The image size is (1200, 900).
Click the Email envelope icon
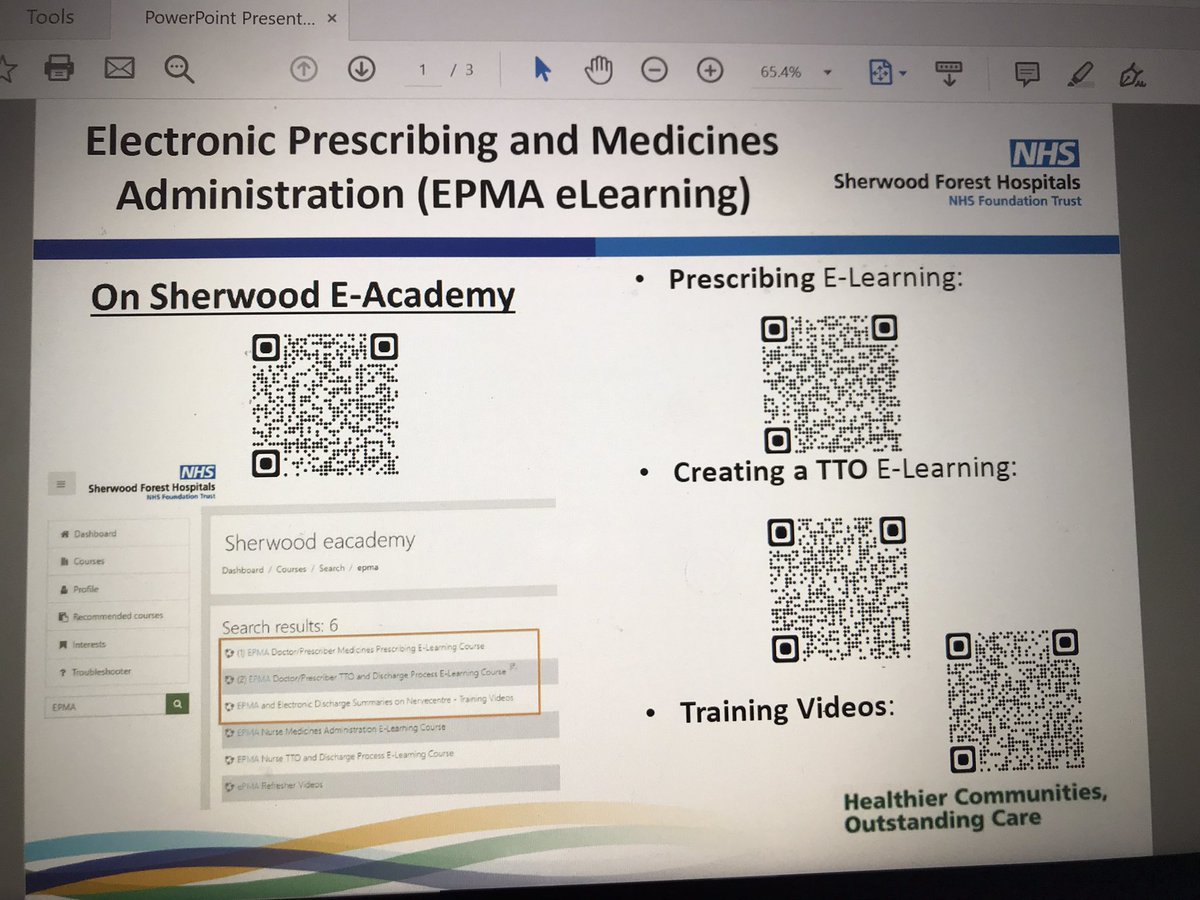119,69
